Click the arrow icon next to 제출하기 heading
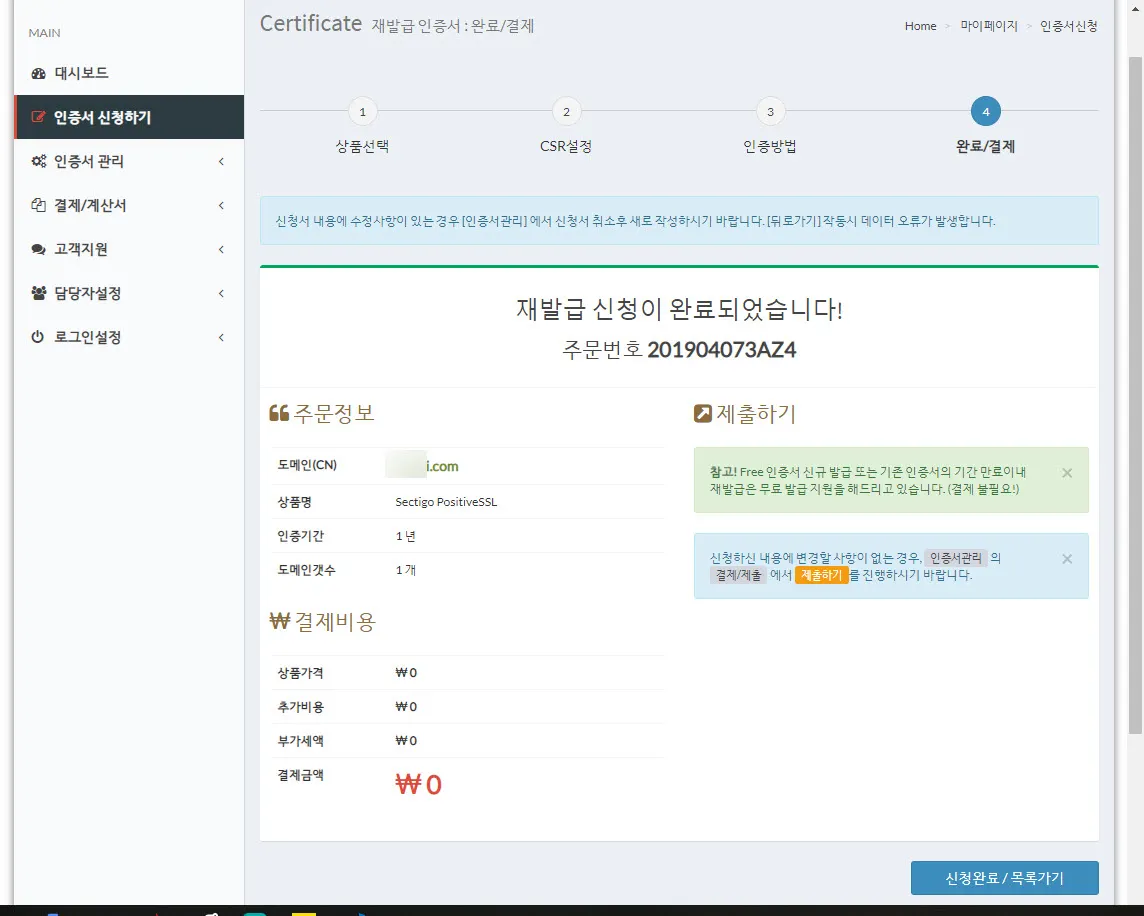The width and height of the screenshot is (1144, 916). (703, 414)
